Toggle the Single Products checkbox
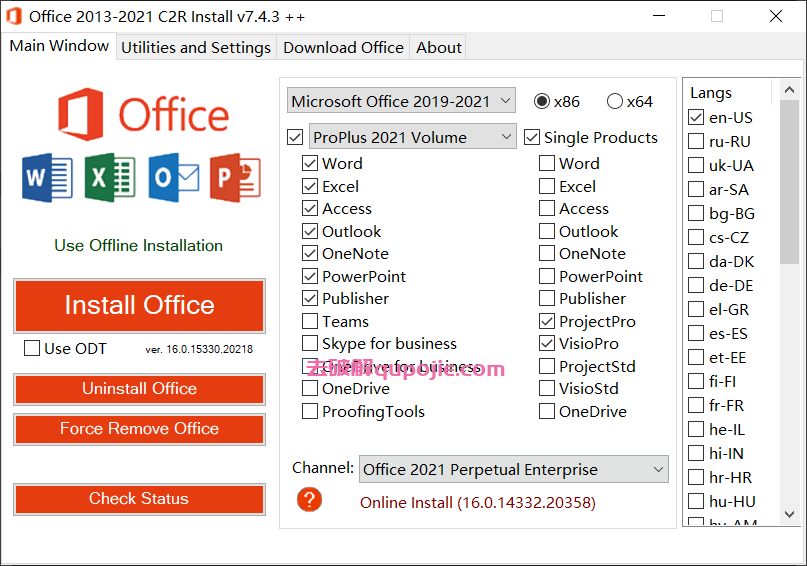This screenshot has height=566, width=807. pyautogui.click(x=532, y=137)
